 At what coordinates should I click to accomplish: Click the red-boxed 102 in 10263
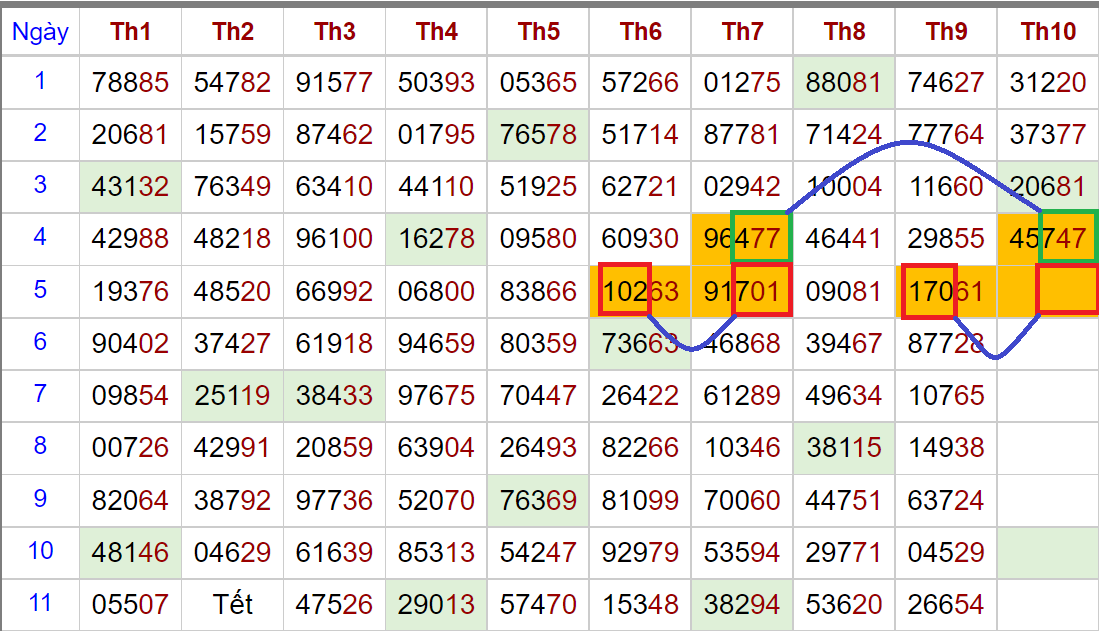tap(625, 291)
